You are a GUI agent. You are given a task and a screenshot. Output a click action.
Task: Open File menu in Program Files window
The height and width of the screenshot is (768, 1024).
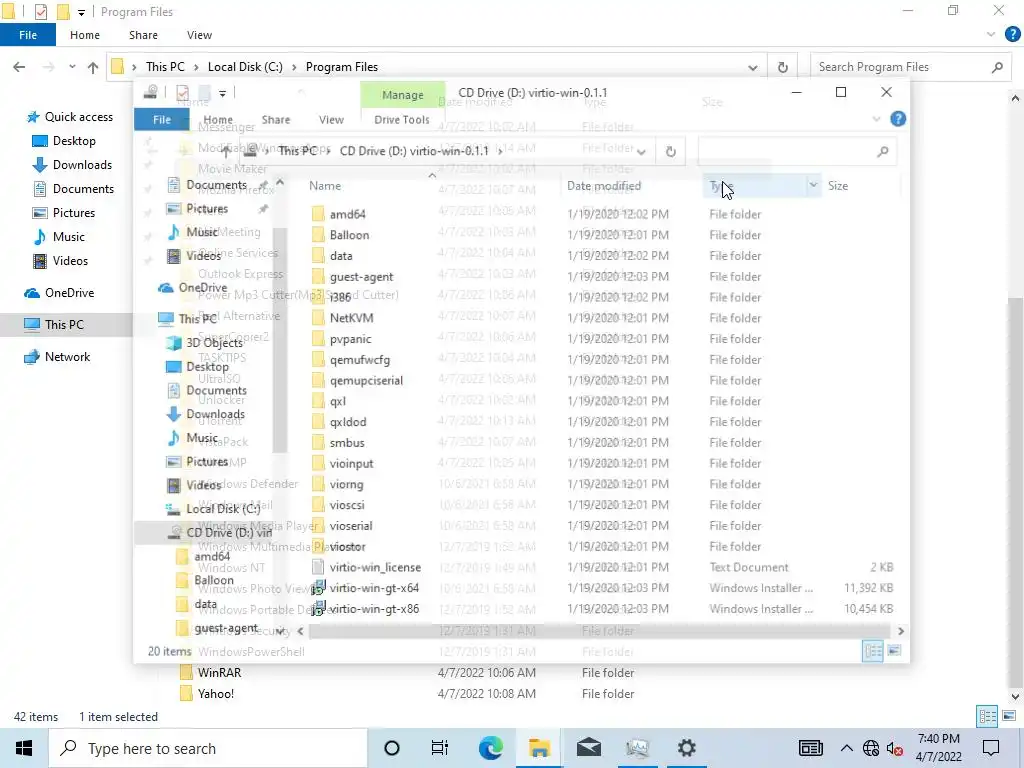27,35
